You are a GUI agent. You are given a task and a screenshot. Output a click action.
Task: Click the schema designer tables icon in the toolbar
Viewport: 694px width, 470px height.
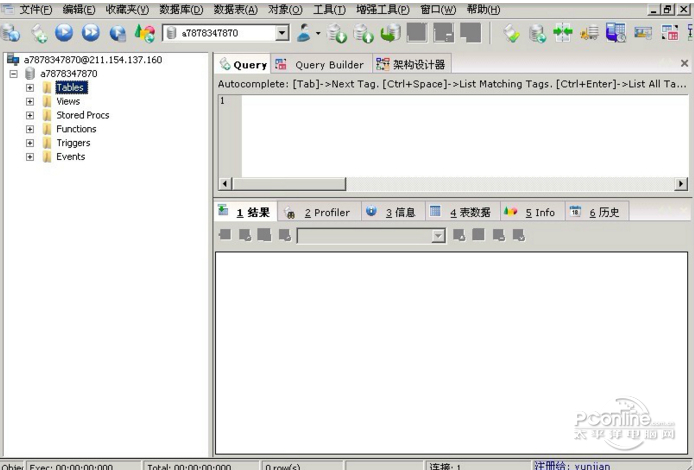(670, 33)
